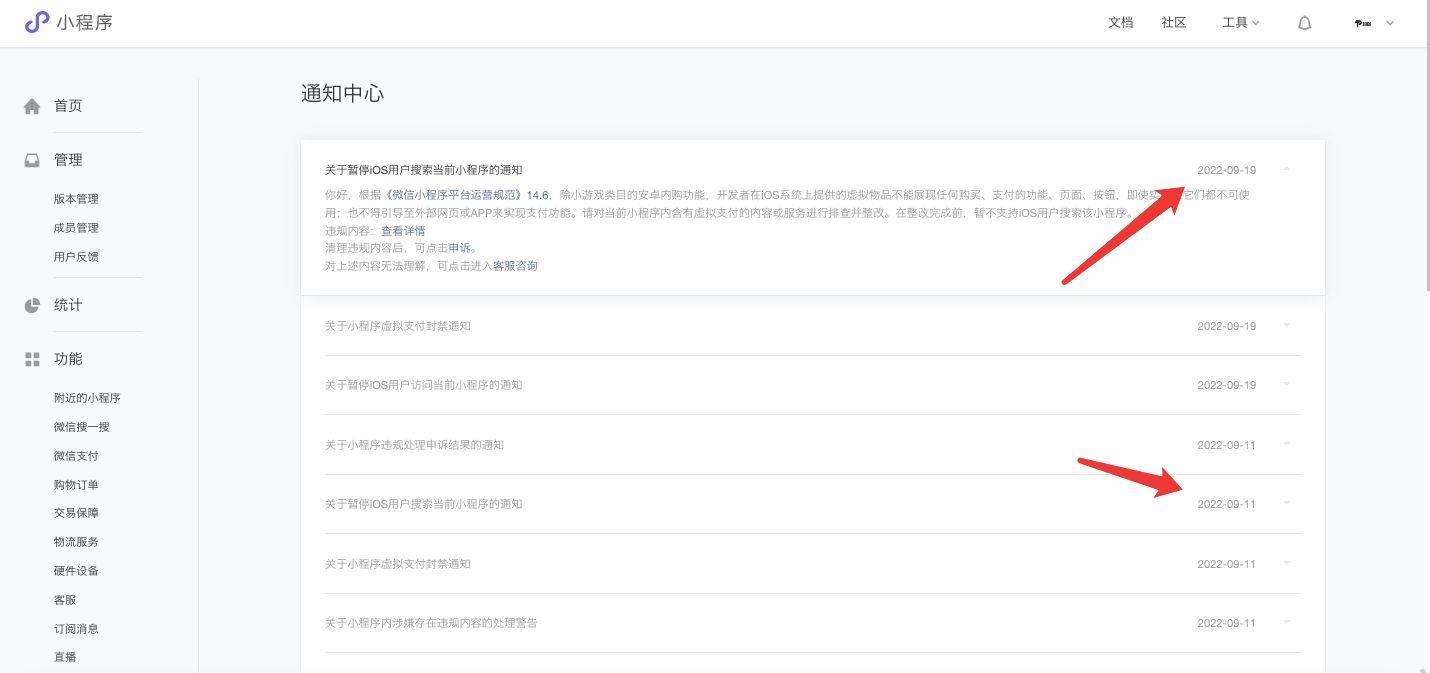Expand the iOS搜索 notice dated 2022-09-11

coord(1286,503)
